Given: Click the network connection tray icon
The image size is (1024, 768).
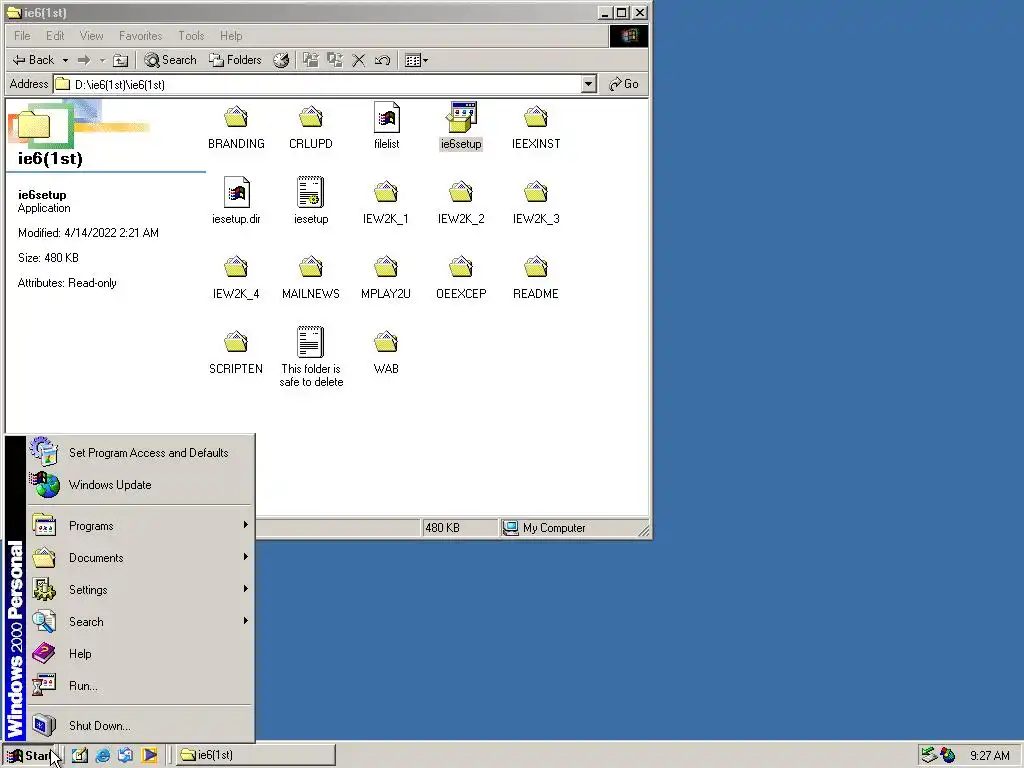Looking at the screenshot, I should [x=929, y=756].
